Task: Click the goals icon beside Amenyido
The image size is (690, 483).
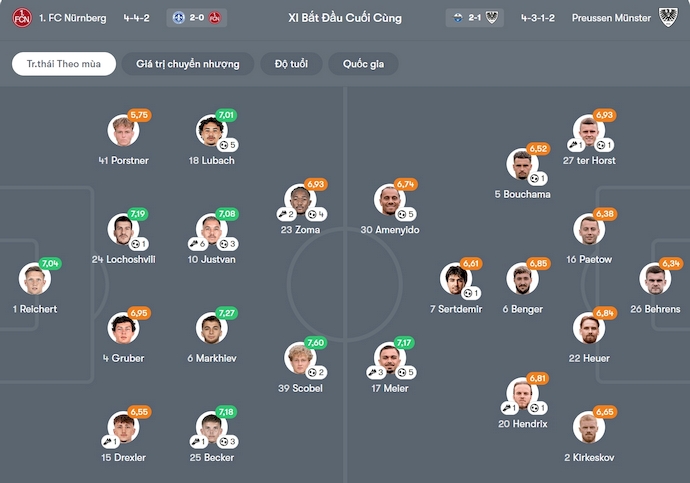Action: click(x=403, y=214)
